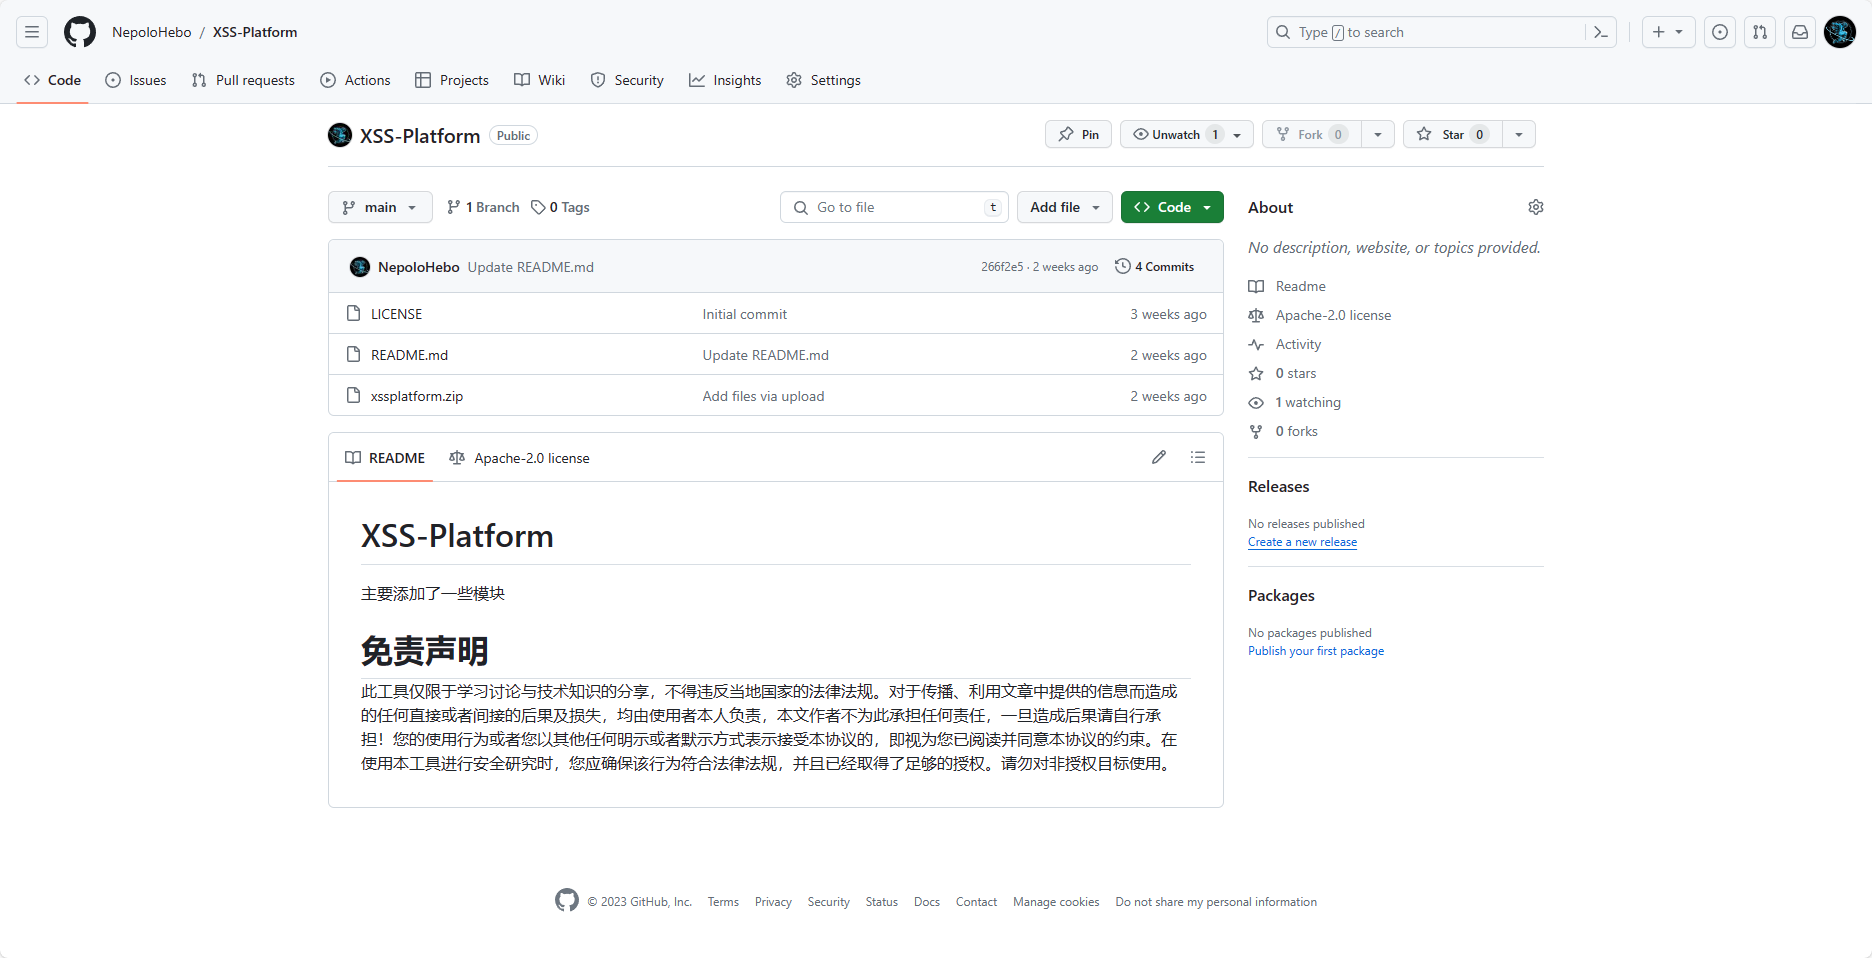Screen dimensions: 1872x958
Task: Open the GitHub home icon
Action: pyautogui.click(x=80, y=31)
